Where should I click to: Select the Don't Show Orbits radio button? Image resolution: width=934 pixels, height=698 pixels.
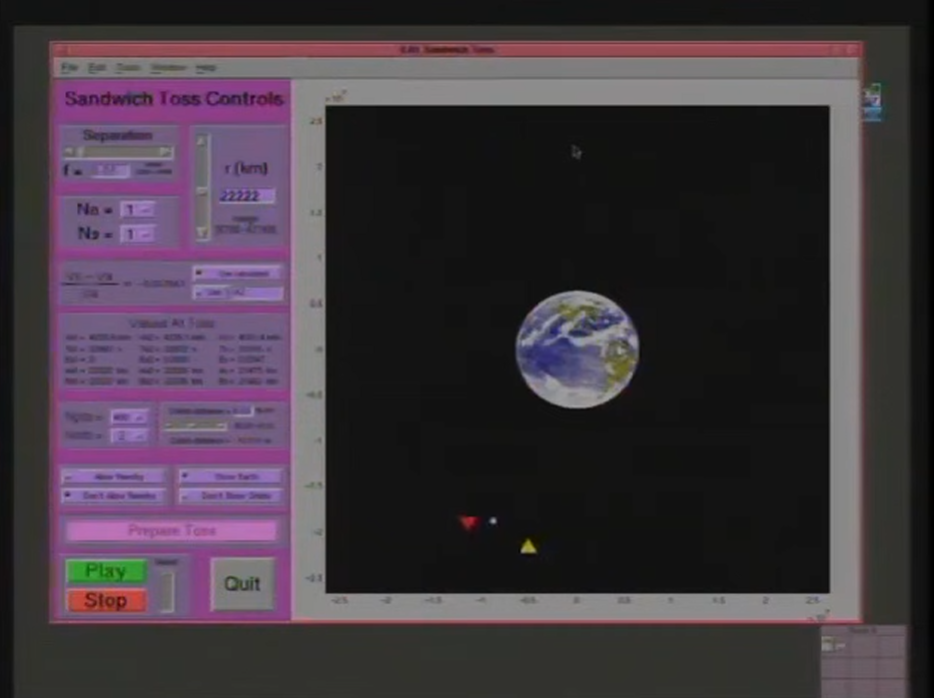click(x=231, y=496)
